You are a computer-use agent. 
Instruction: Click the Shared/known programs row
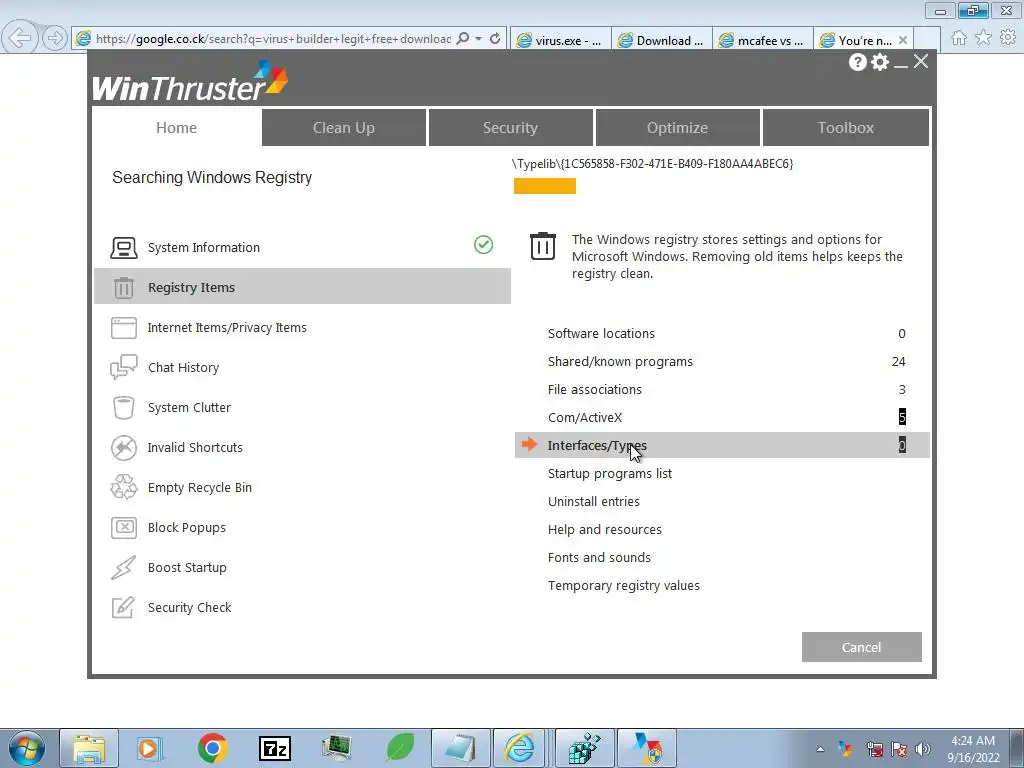[x=722, y=362]
